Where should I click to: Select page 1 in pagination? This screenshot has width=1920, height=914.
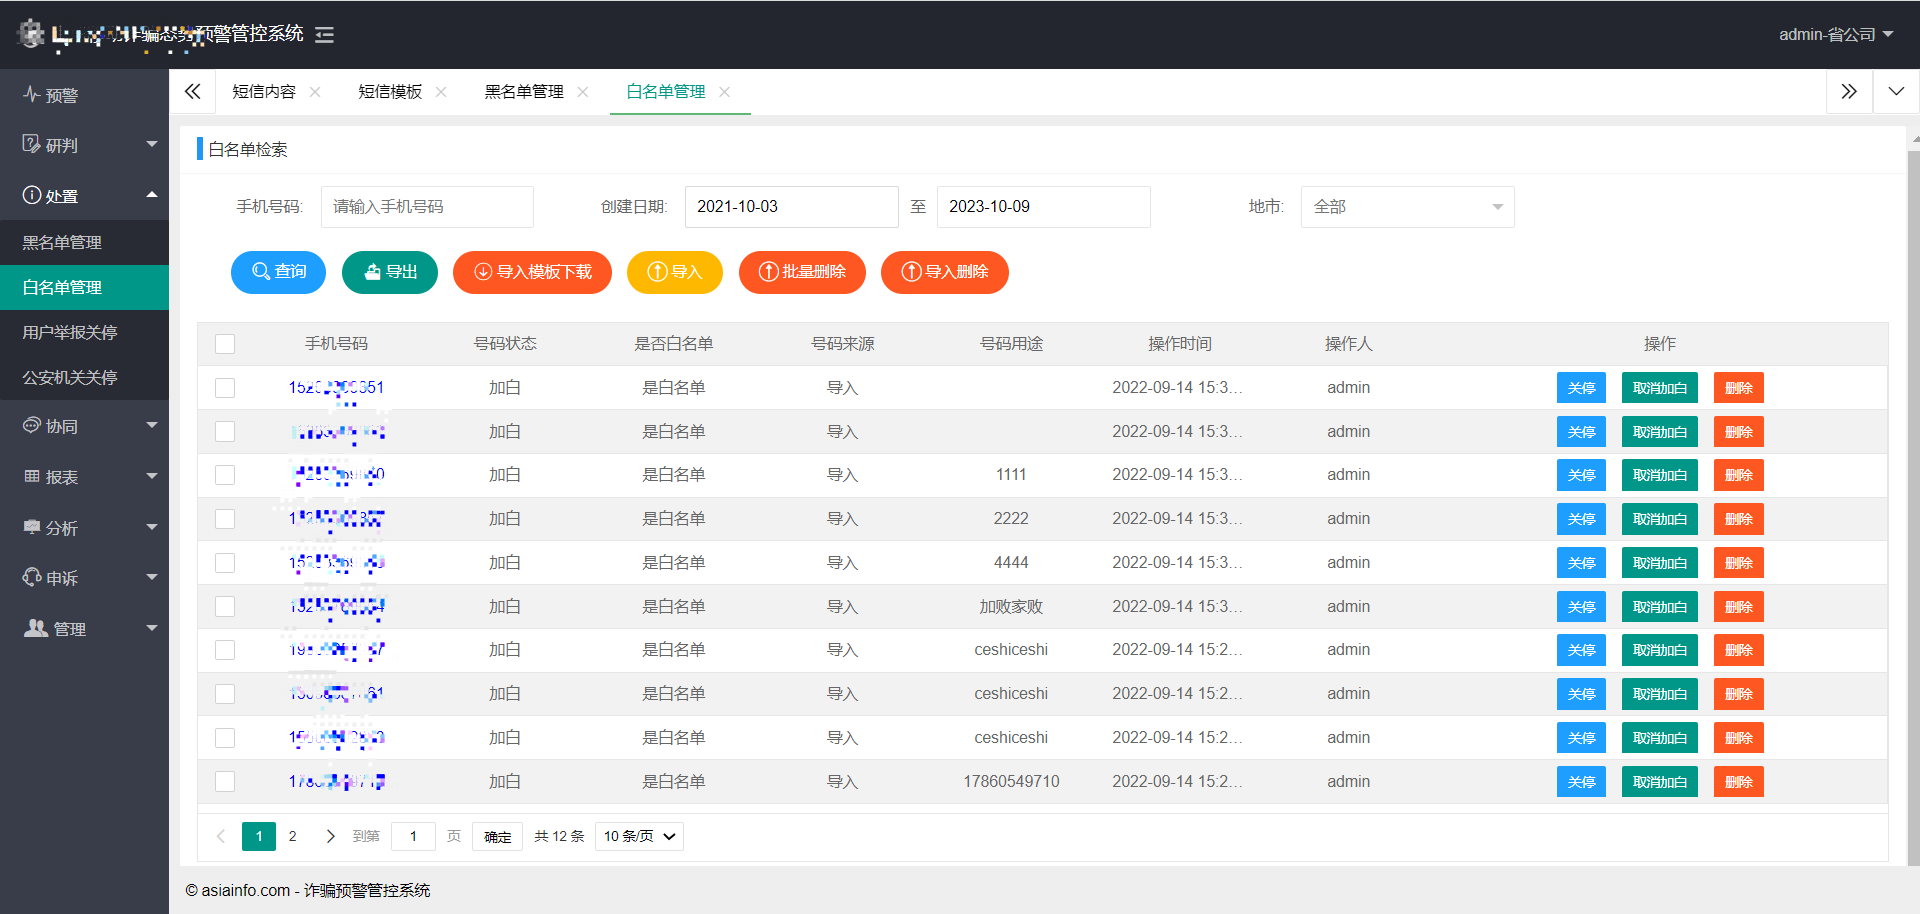[259, 836]
